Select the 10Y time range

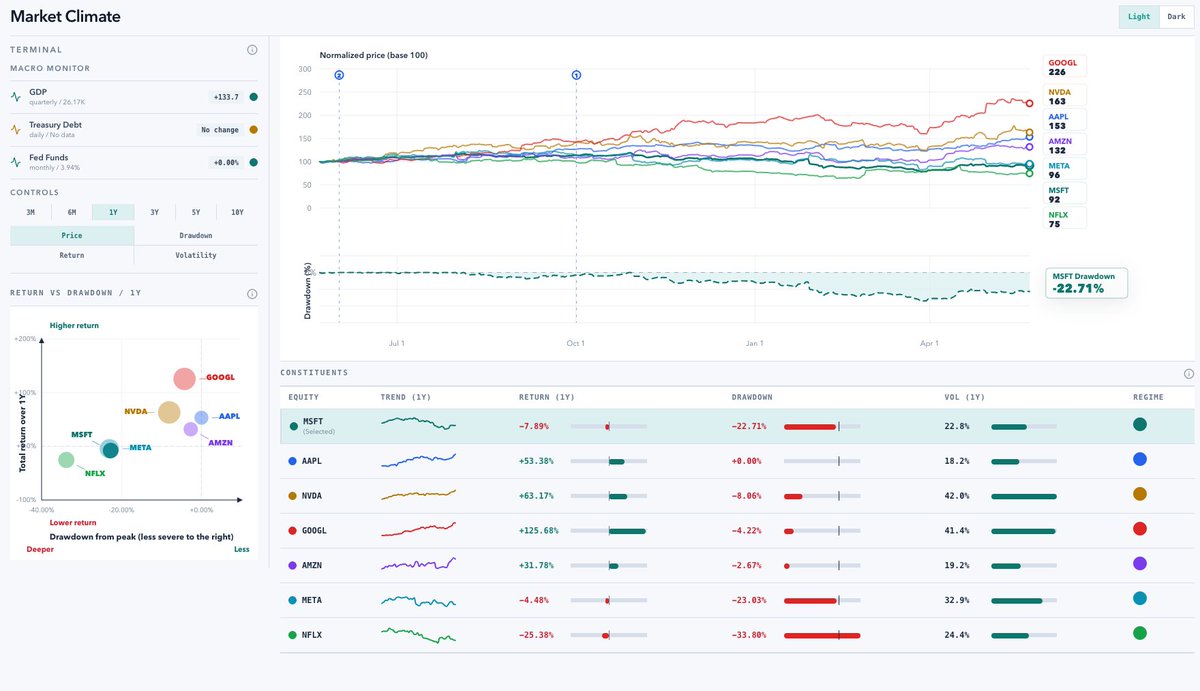point(237,212)
